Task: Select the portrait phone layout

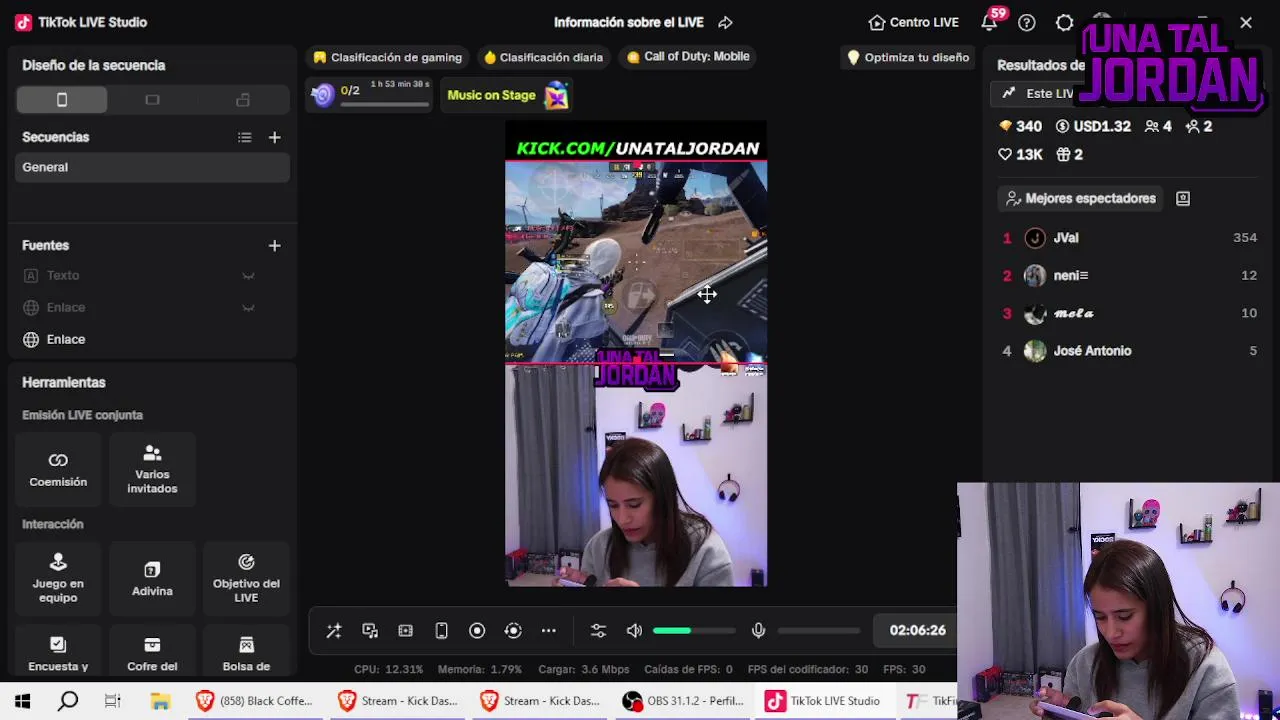Action: pos(62,100)
